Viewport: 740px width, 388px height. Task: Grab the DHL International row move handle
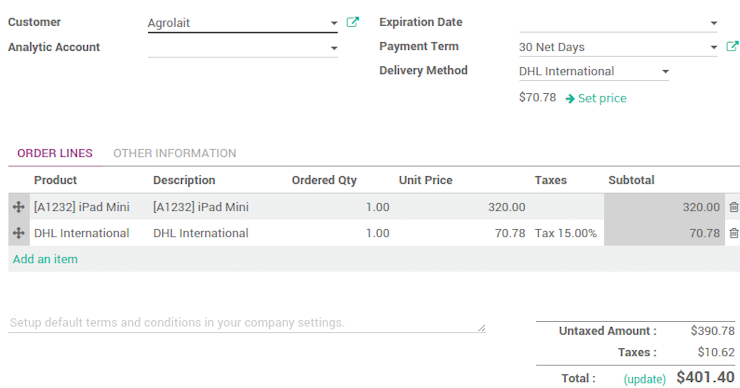(18, 233)
